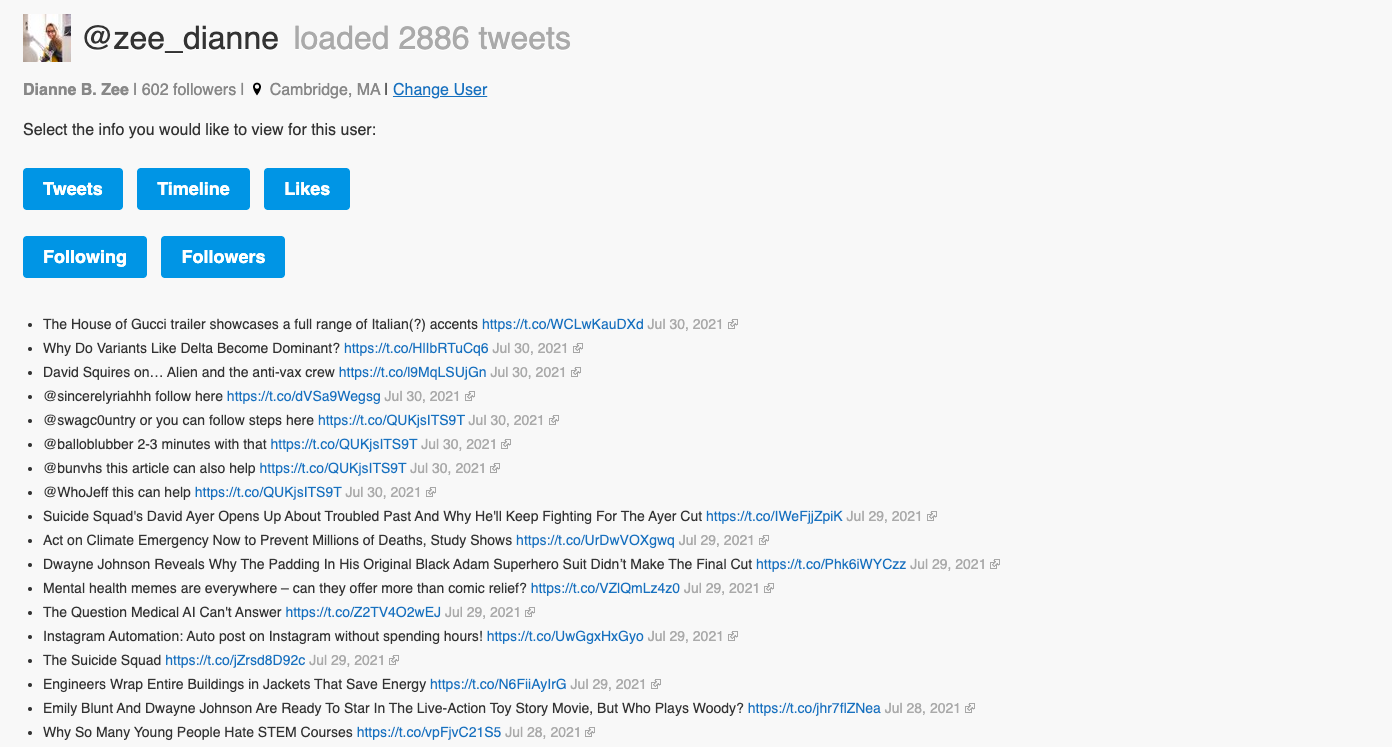Open external link icon for House of Gucci tweet
1392x747 pixels.
pyautogui.click(x=733, y=324)
